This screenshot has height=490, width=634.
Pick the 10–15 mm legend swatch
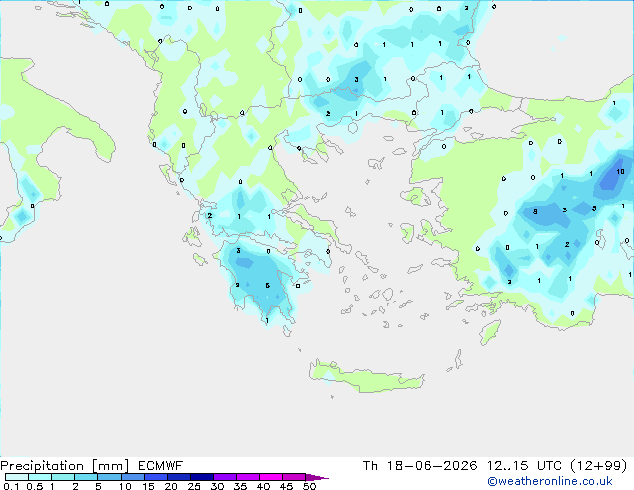coord(133,477)
